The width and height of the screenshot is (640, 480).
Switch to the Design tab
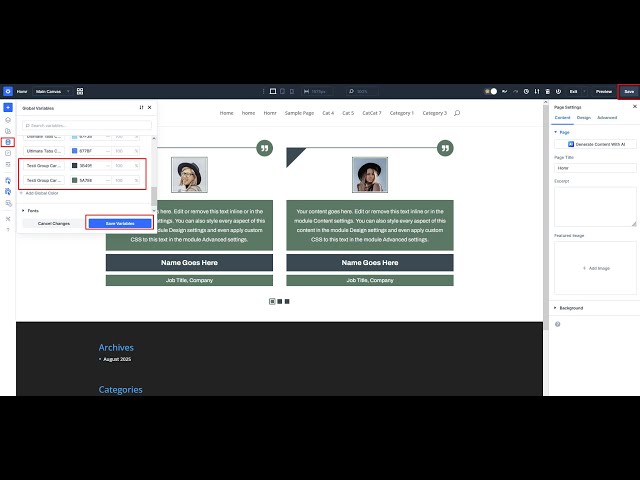coord(584,118)
